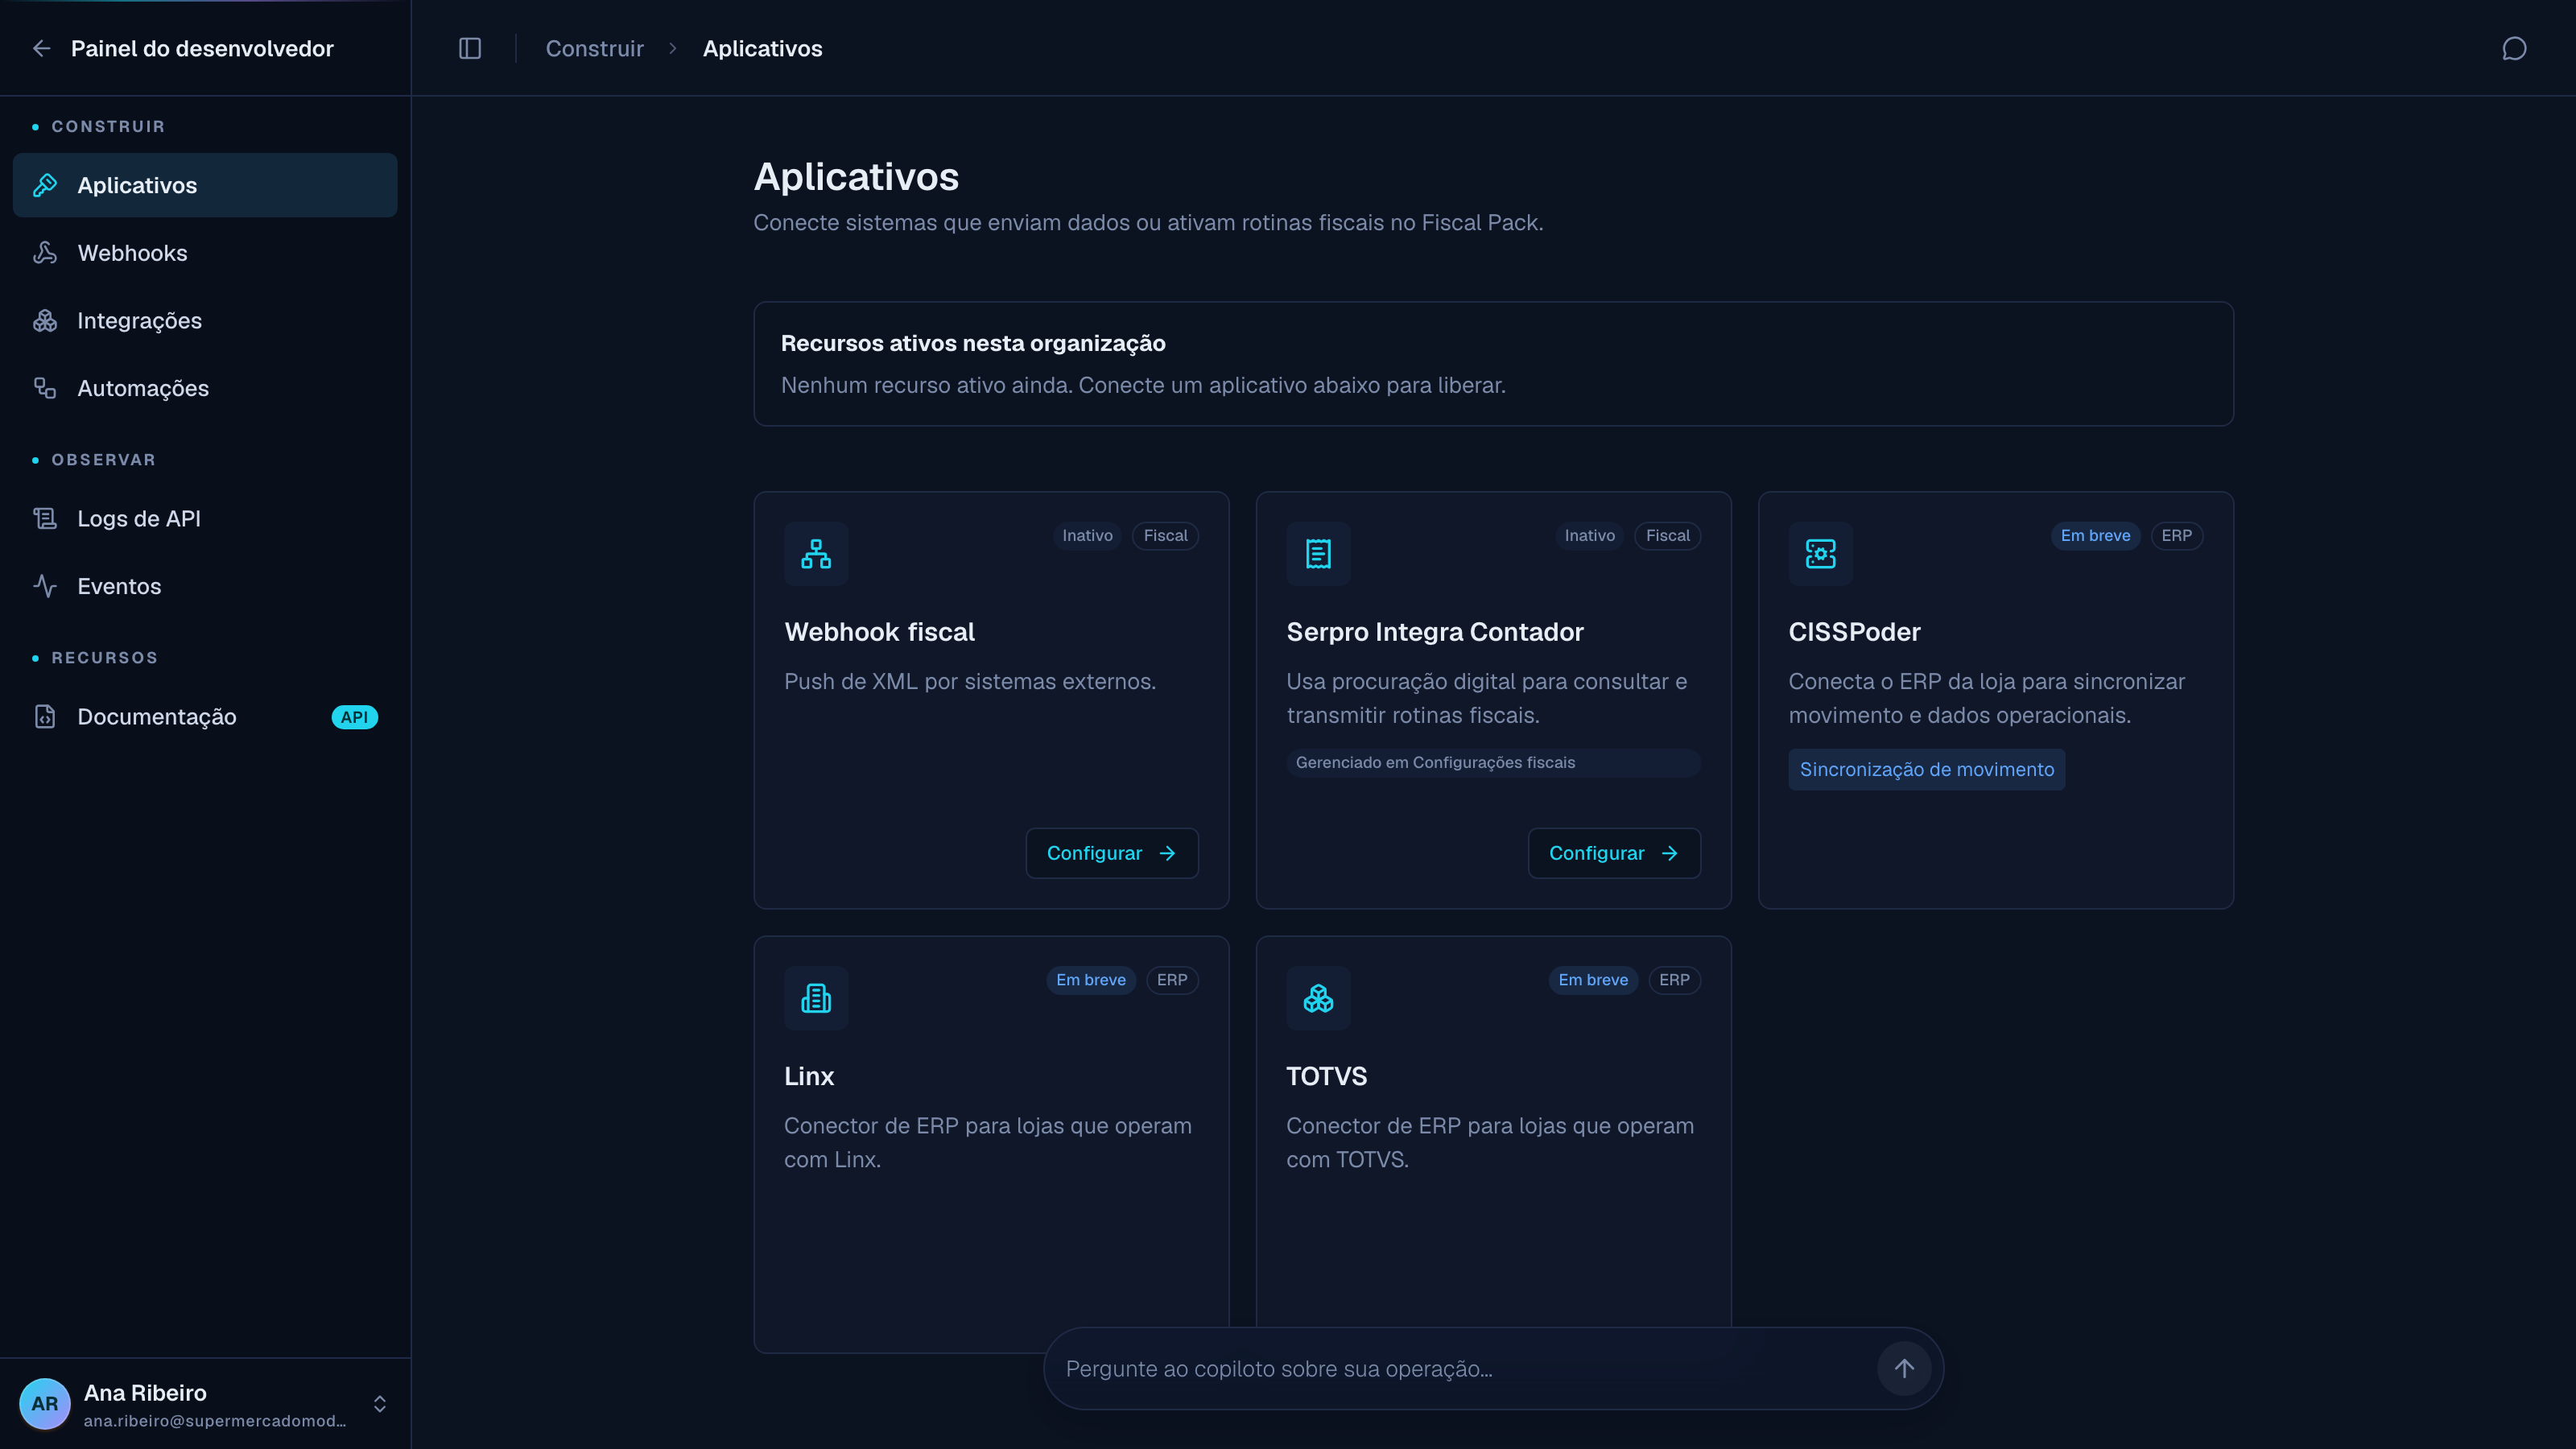Click the Logs de API scroll icon
Viewport: 2576px width, 1449px height.
pyautogui.click(x=45, y=518)
